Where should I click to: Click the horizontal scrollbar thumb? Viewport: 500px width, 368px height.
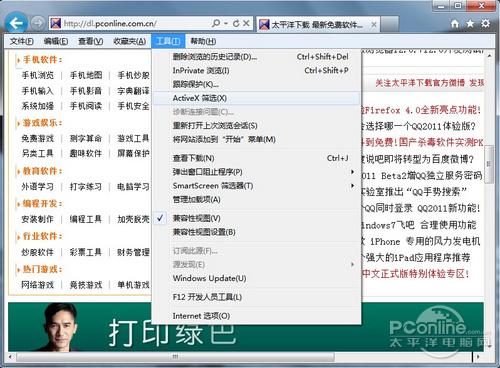175,357
